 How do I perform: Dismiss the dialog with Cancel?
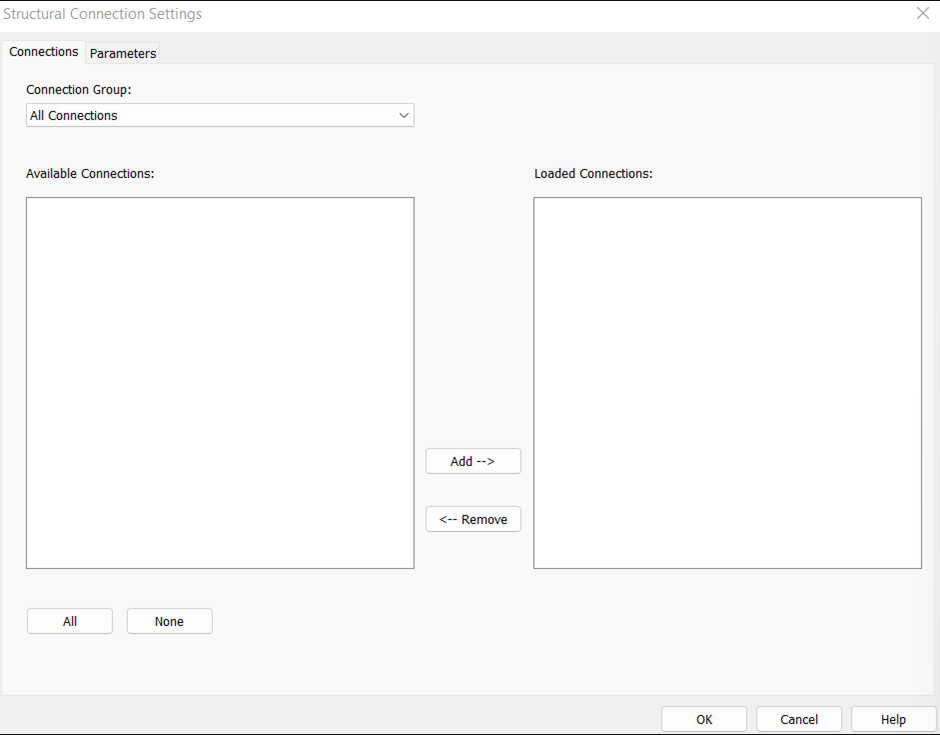pos(798,718)
